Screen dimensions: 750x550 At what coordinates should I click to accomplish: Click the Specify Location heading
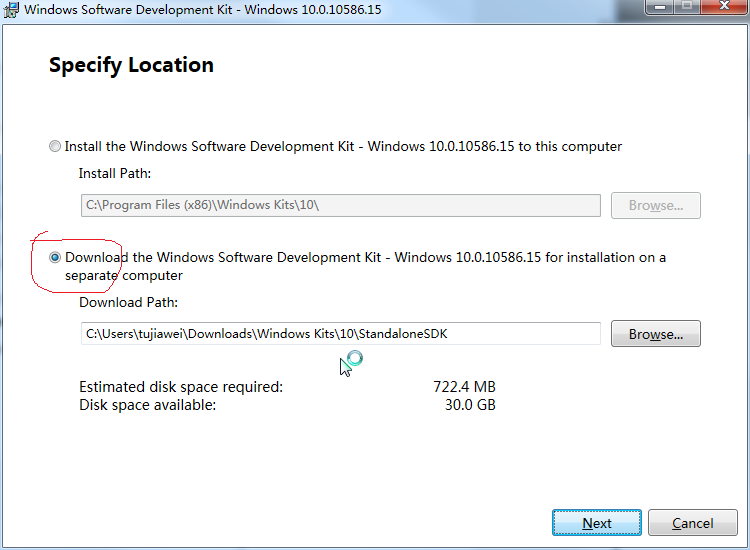click(131, 66)
